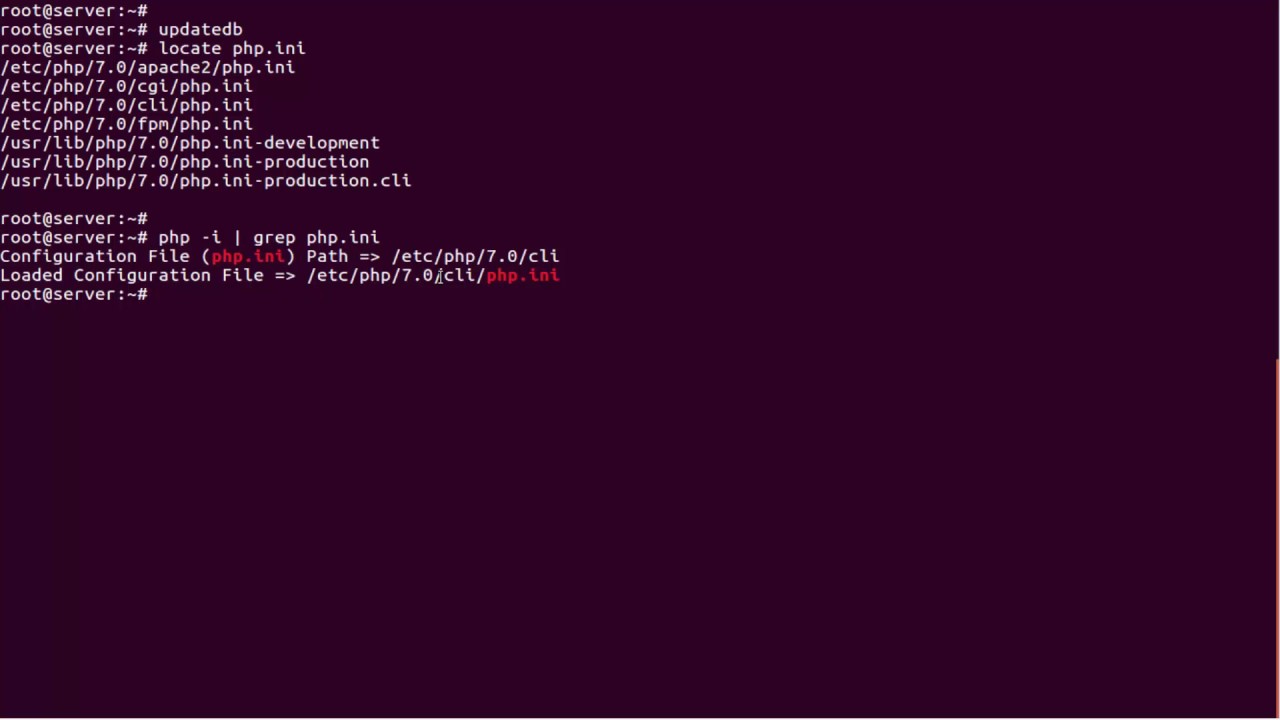The width and height of the screenshot is (1280, 720).
Task: Click the topmost root@server prompt
Action: pos(74,10)
